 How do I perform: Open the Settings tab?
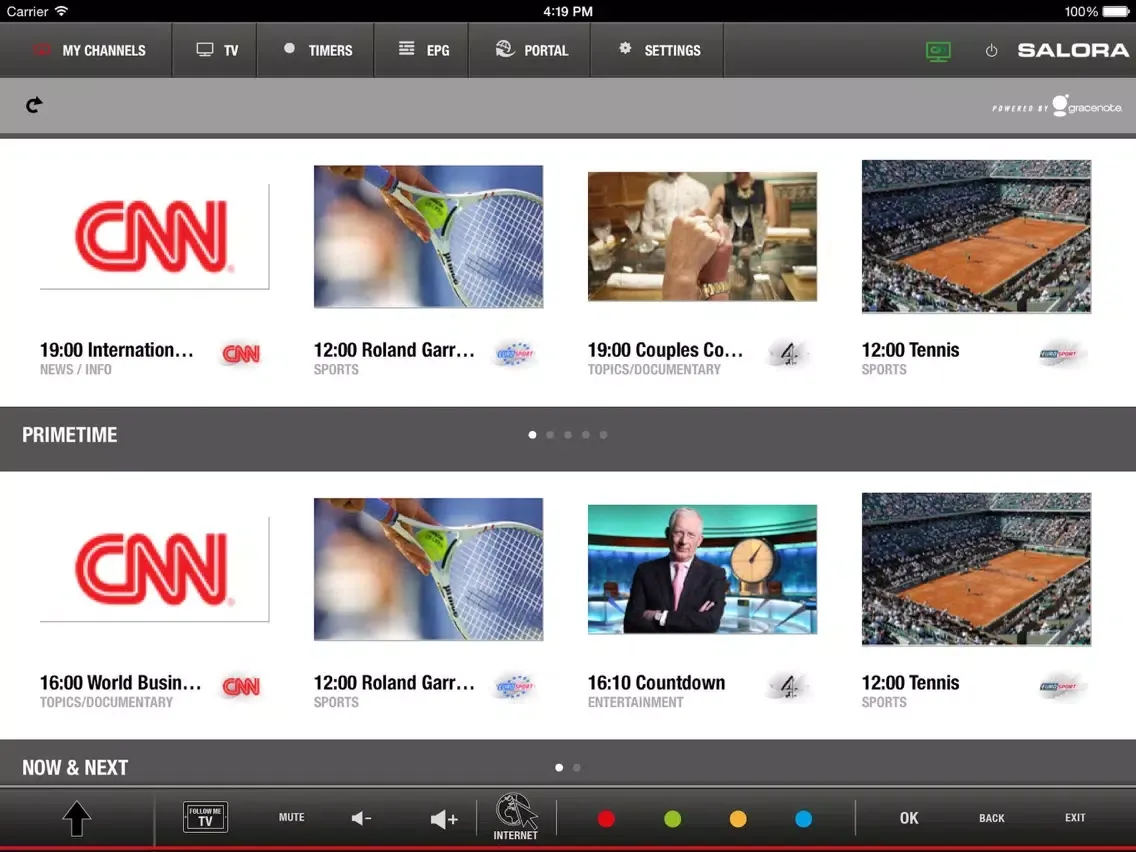coord(657,50)
